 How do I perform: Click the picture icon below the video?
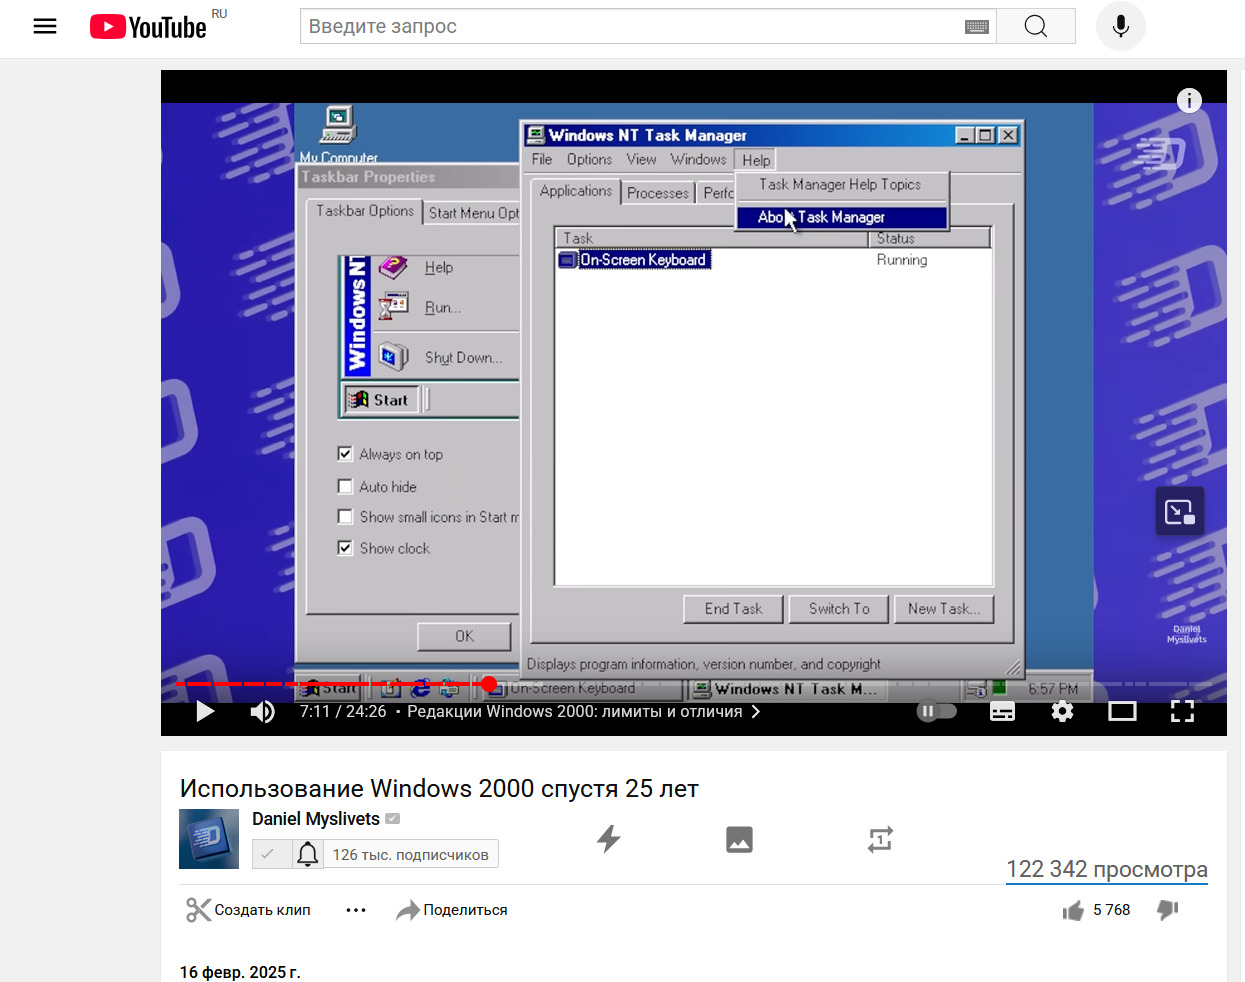click(x=739, y=839)
